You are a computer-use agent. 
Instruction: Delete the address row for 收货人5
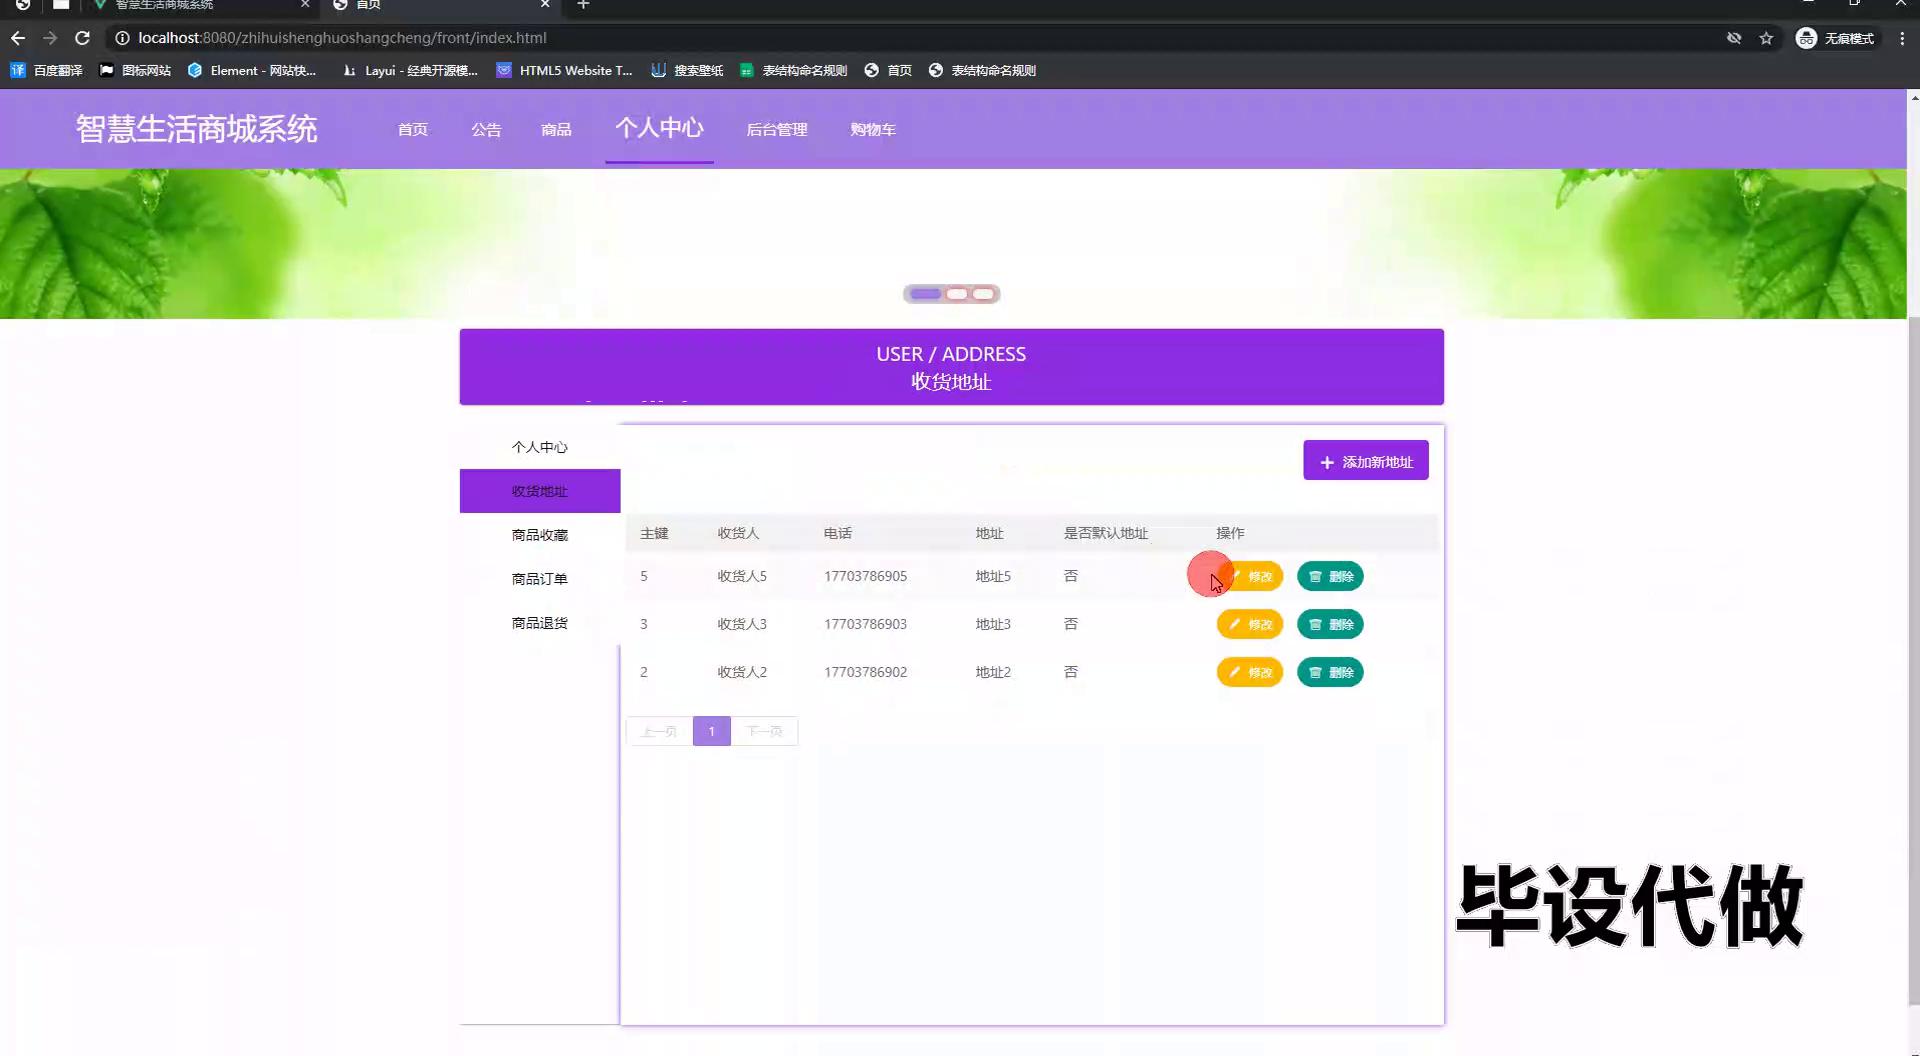click(1329, 576)
